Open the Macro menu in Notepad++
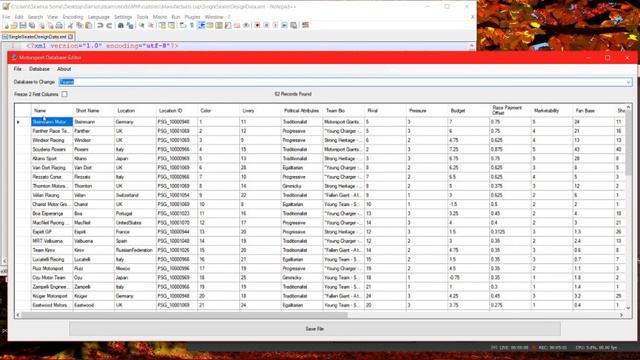Screen dimensions: 640x360 coord(160,17)
